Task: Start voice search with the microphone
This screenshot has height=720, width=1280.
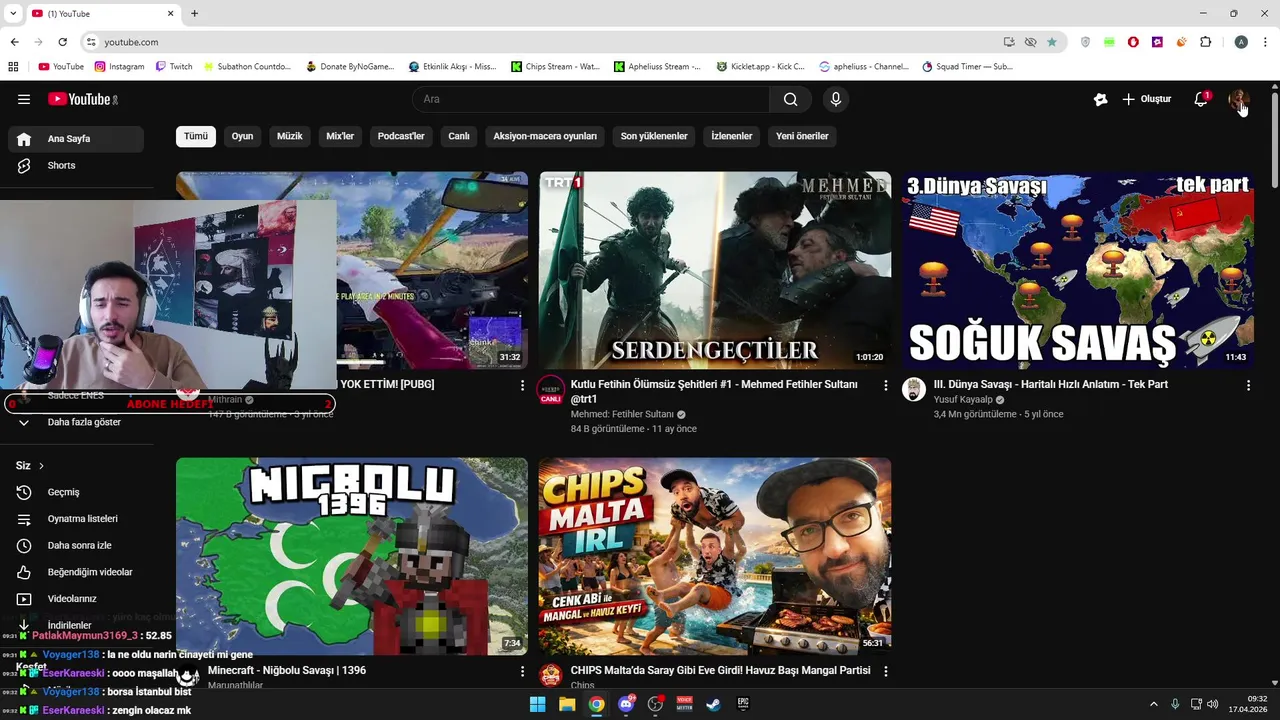Action: click(836, 99)
